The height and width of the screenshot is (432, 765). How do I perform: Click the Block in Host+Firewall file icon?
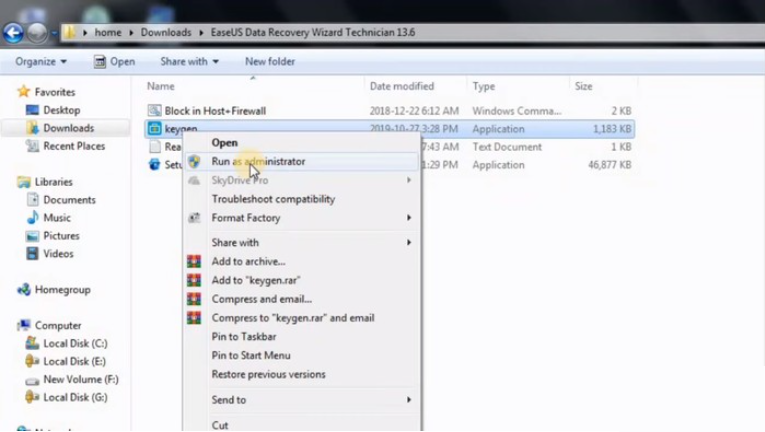pyautogui.click(x=154, y=111)
